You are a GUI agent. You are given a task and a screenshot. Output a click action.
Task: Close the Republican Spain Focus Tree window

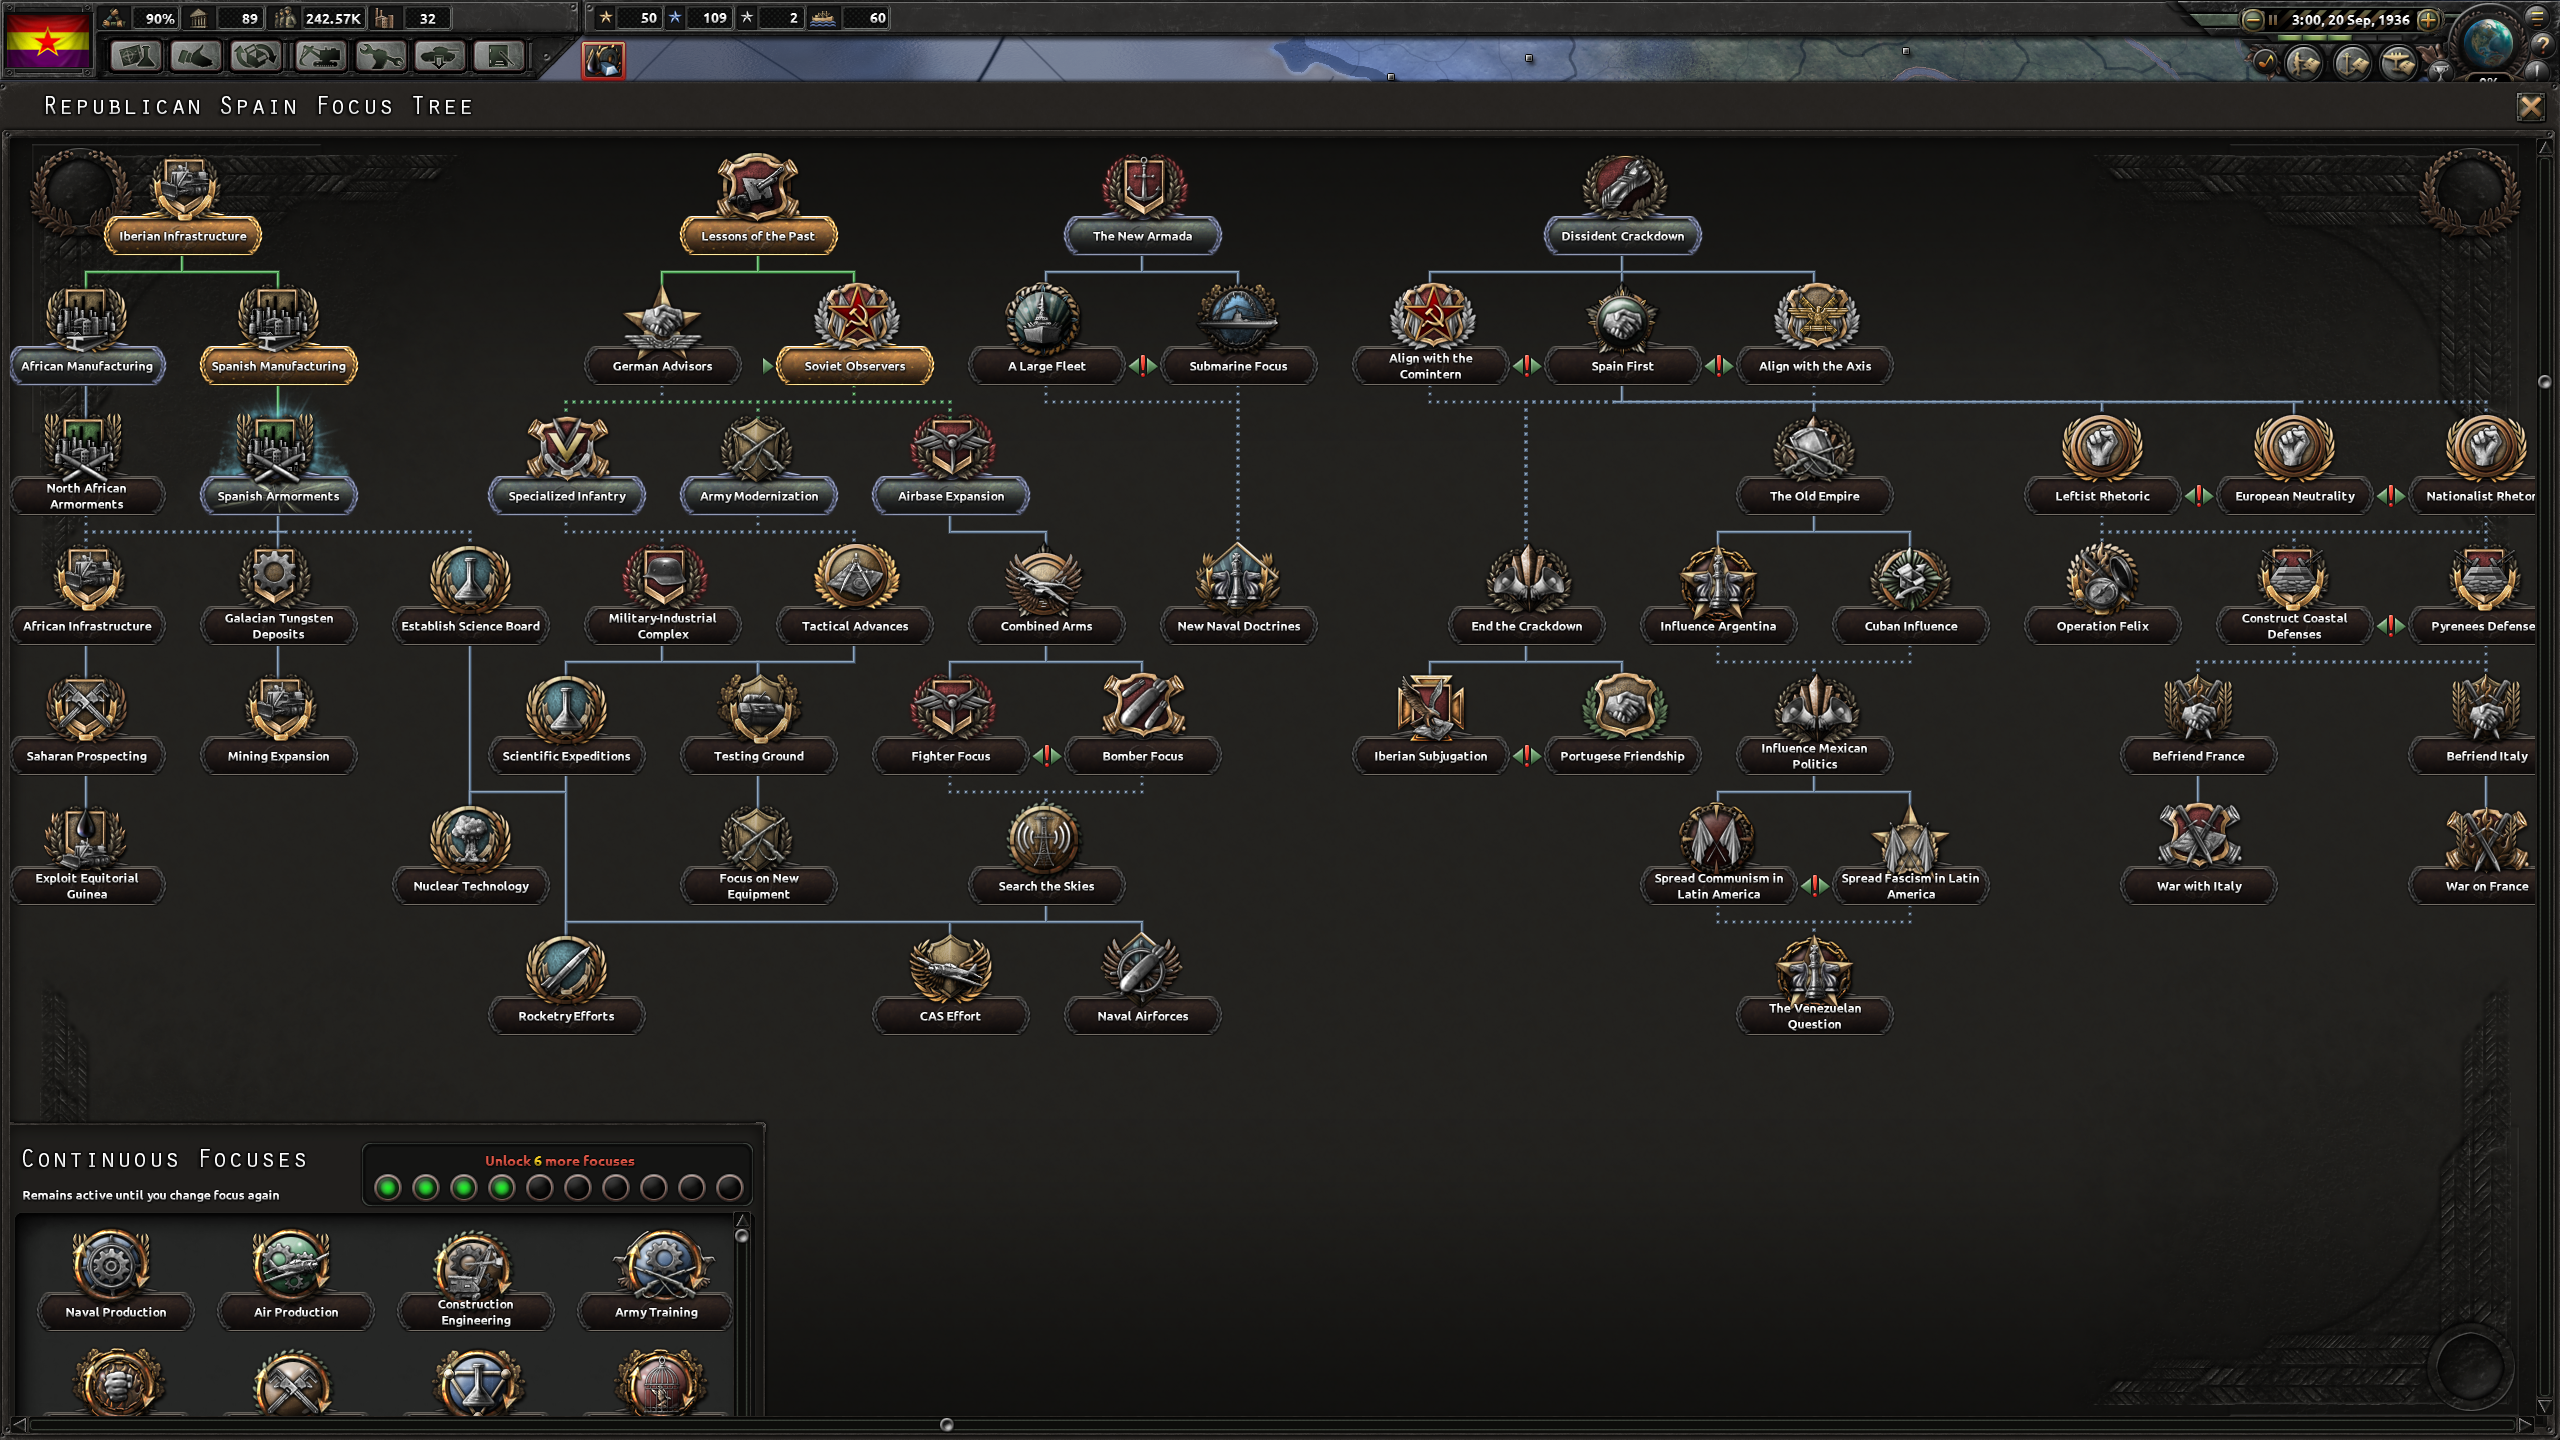point(2530,106)
